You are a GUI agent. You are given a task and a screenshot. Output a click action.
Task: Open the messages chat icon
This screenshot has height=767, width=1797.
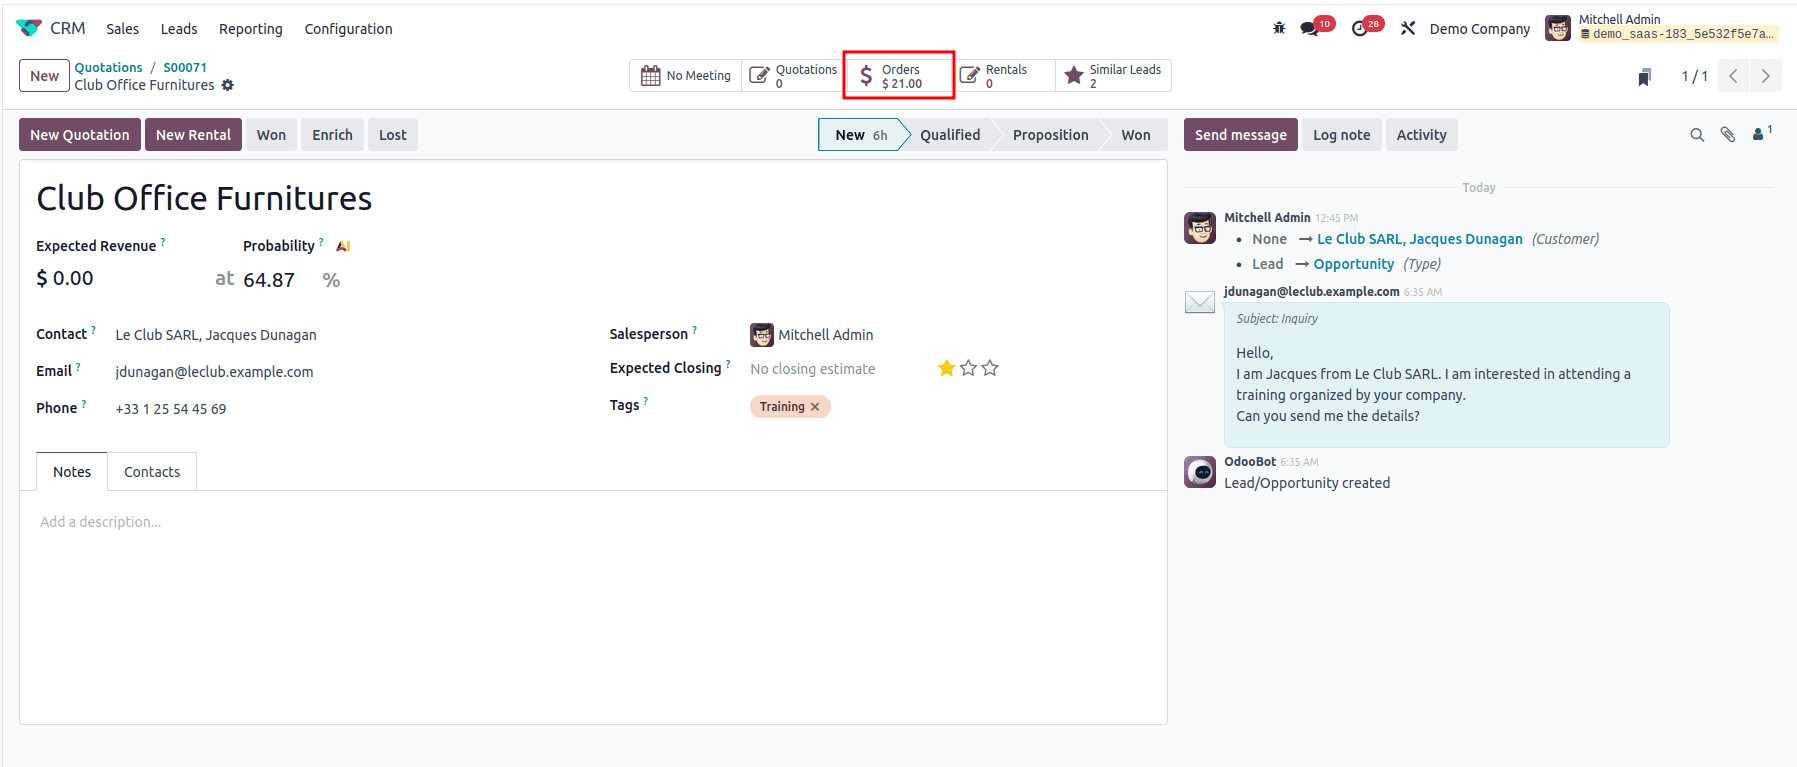point(1309,29)
